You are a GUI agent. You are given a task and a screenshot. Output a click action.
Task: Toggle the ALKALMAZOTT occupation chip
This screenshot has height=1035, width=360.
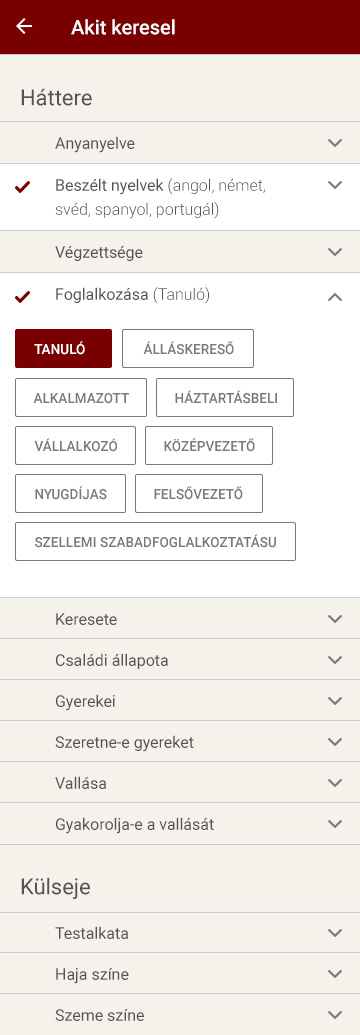tap(81, 397)
